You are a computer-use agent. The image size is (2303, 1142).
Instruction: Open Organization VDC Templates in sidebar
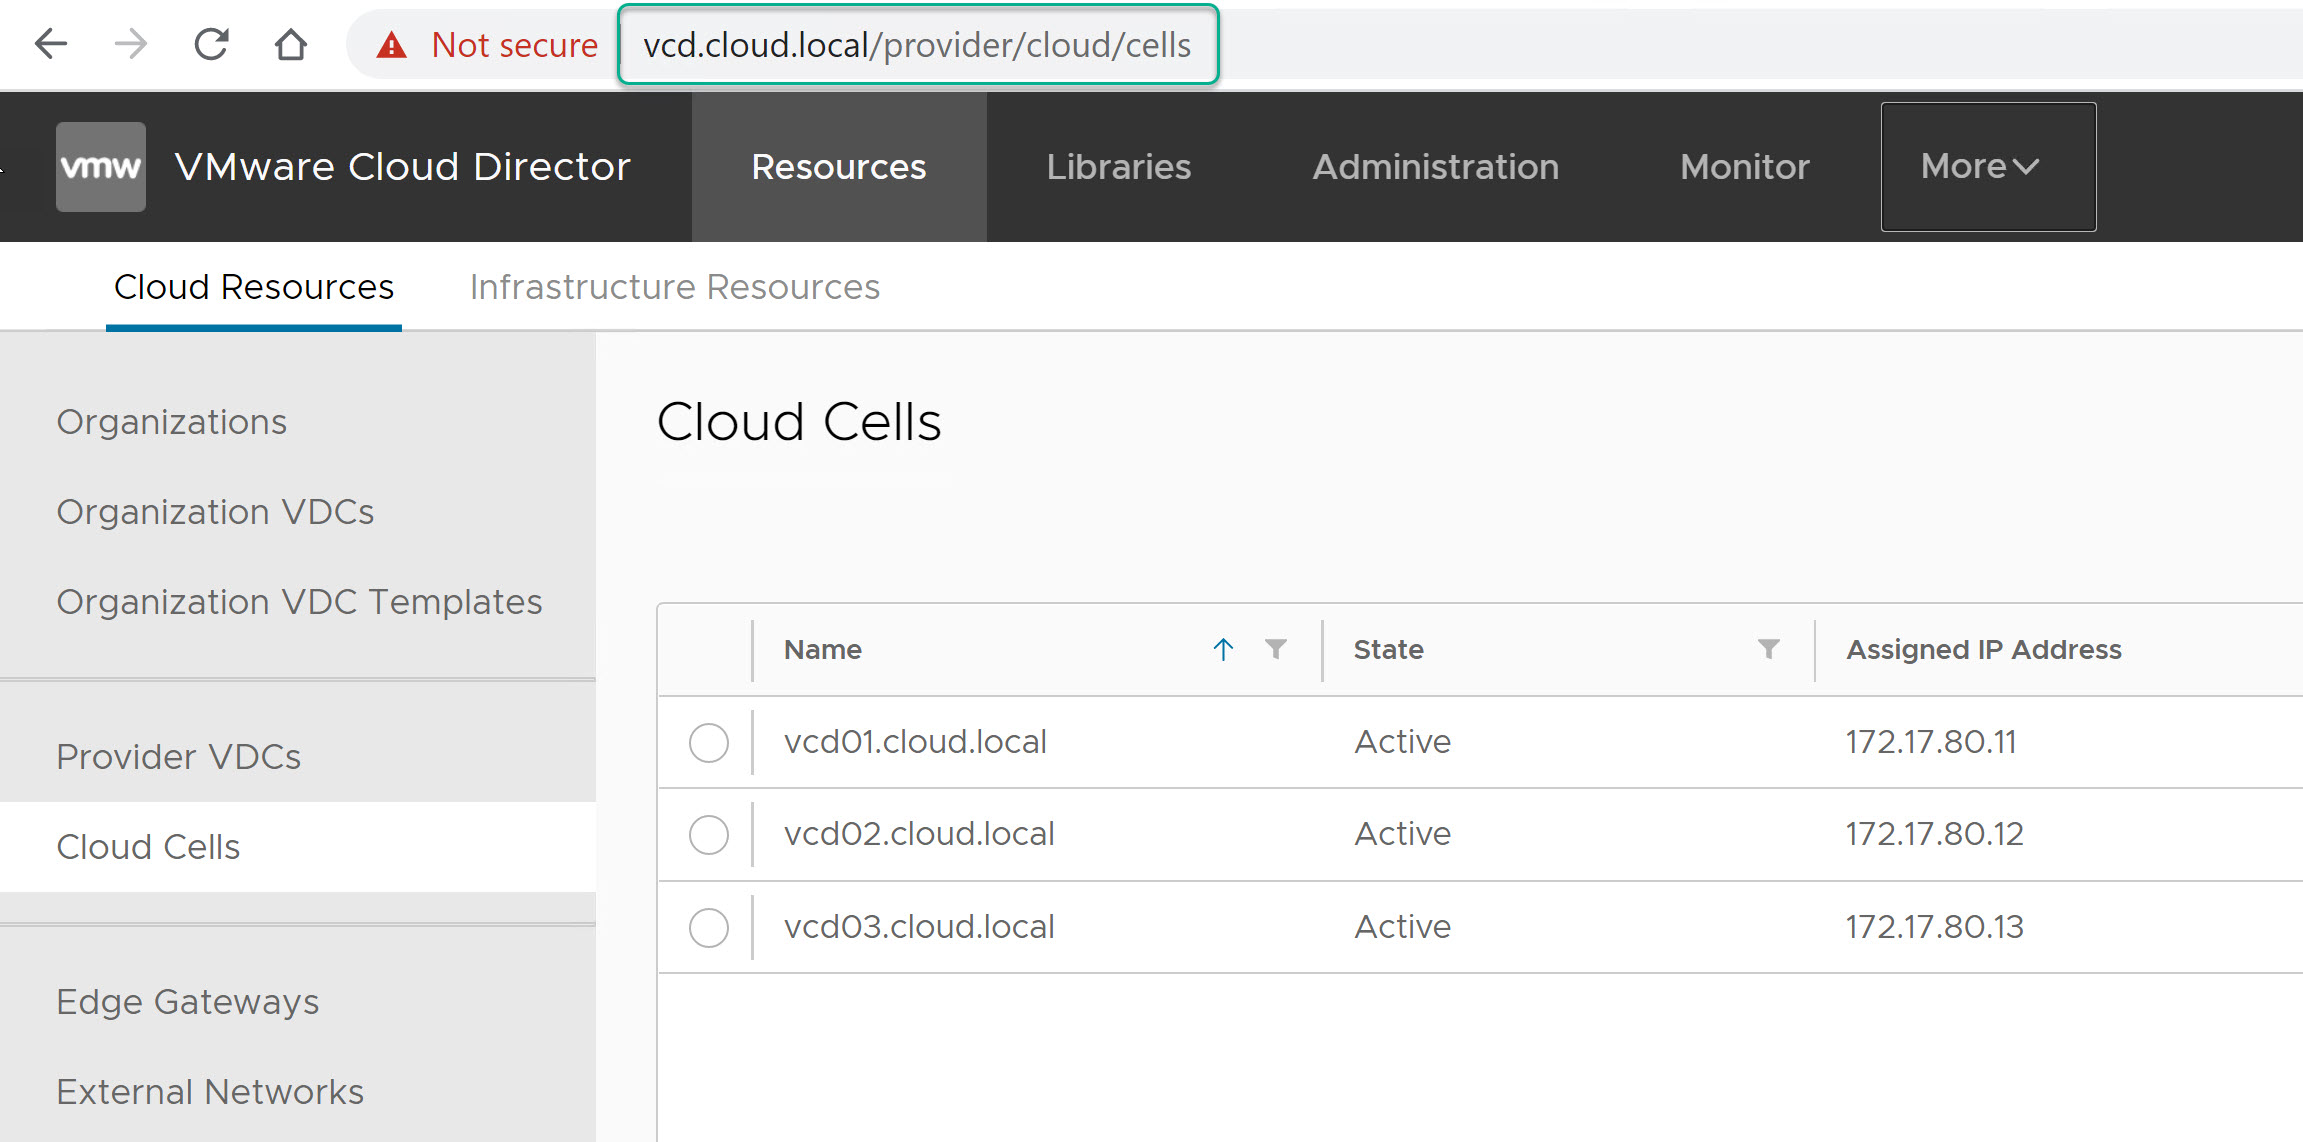click(299, 602)
